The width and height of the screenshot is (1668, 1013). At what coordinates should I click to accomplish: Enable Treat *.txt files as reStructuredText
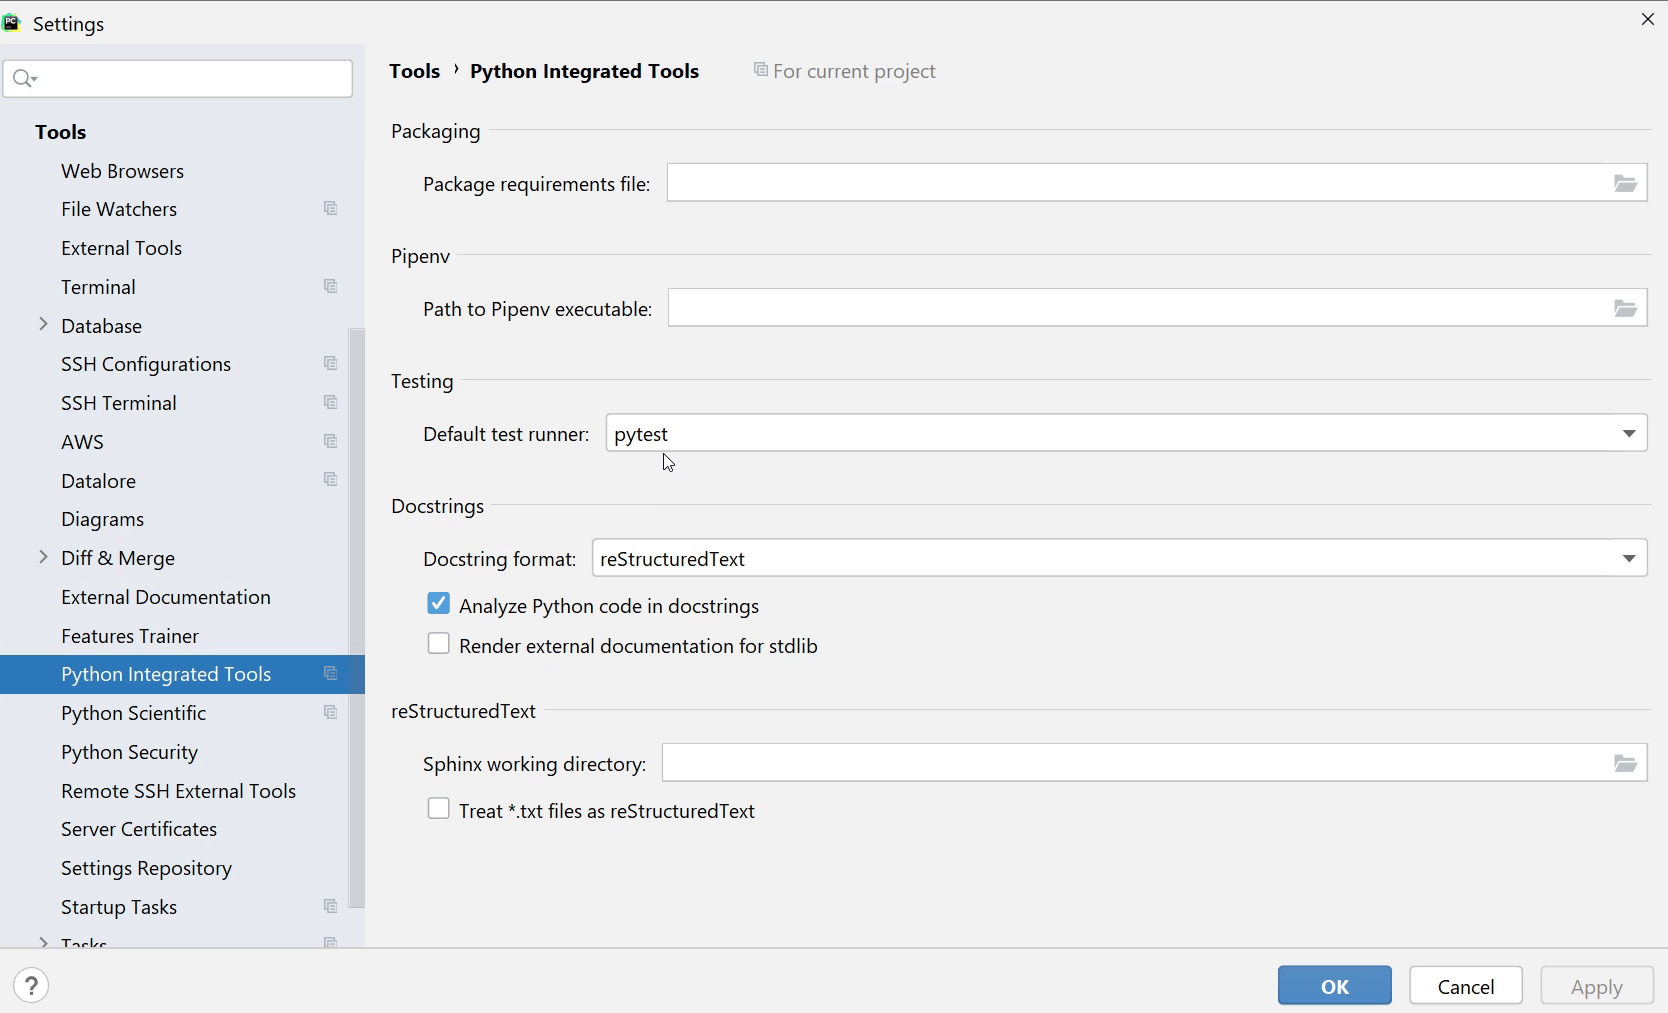[x=438, y=810]
